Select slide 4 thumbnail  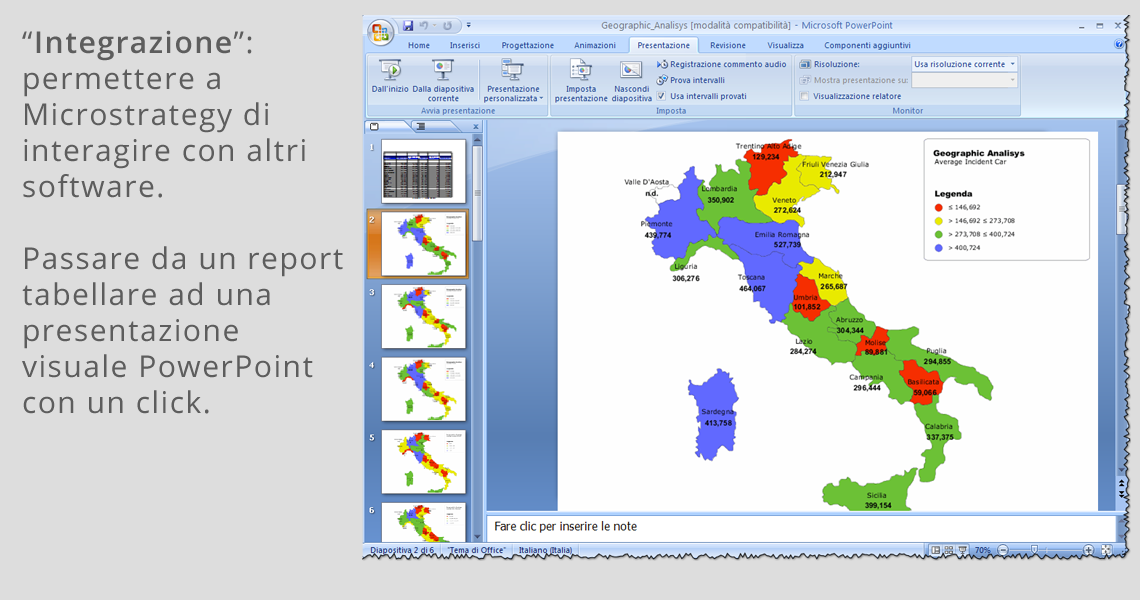pyautogui.click(x=423, y=389)
